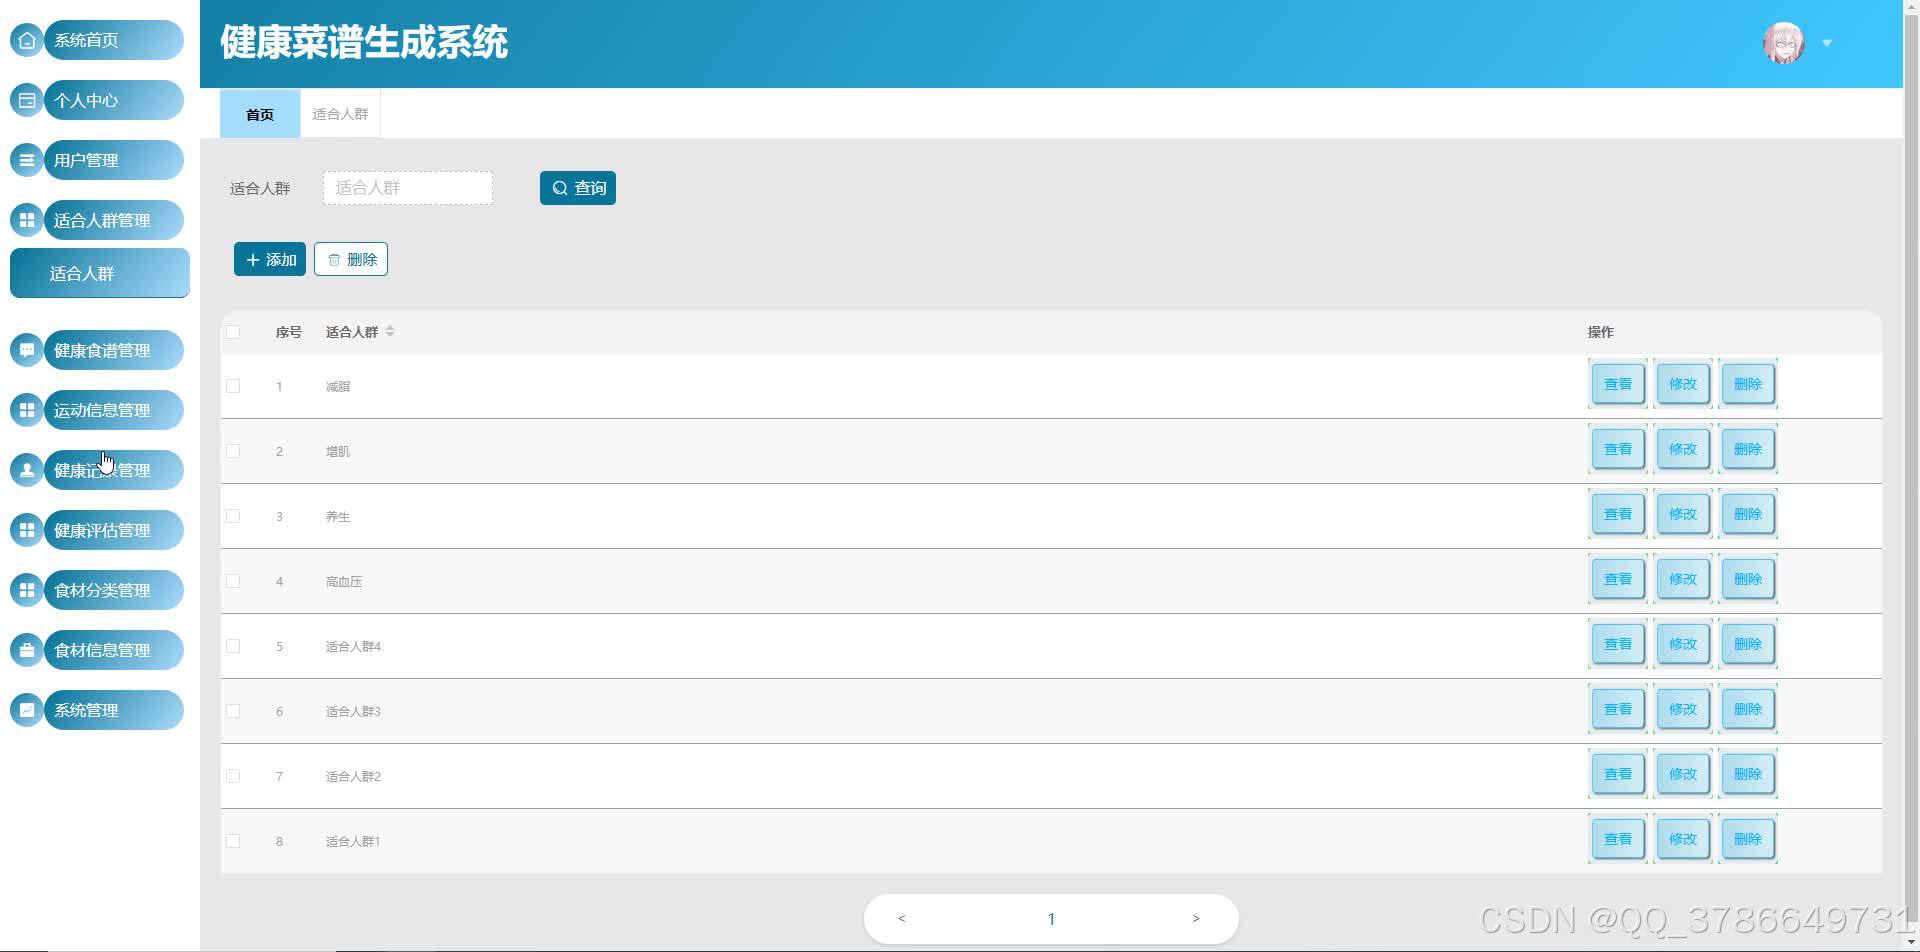The width and height of the screenshot is (1920, 952).
Task: Delete row 适合人群1
Action: [x=1748, y=839]
